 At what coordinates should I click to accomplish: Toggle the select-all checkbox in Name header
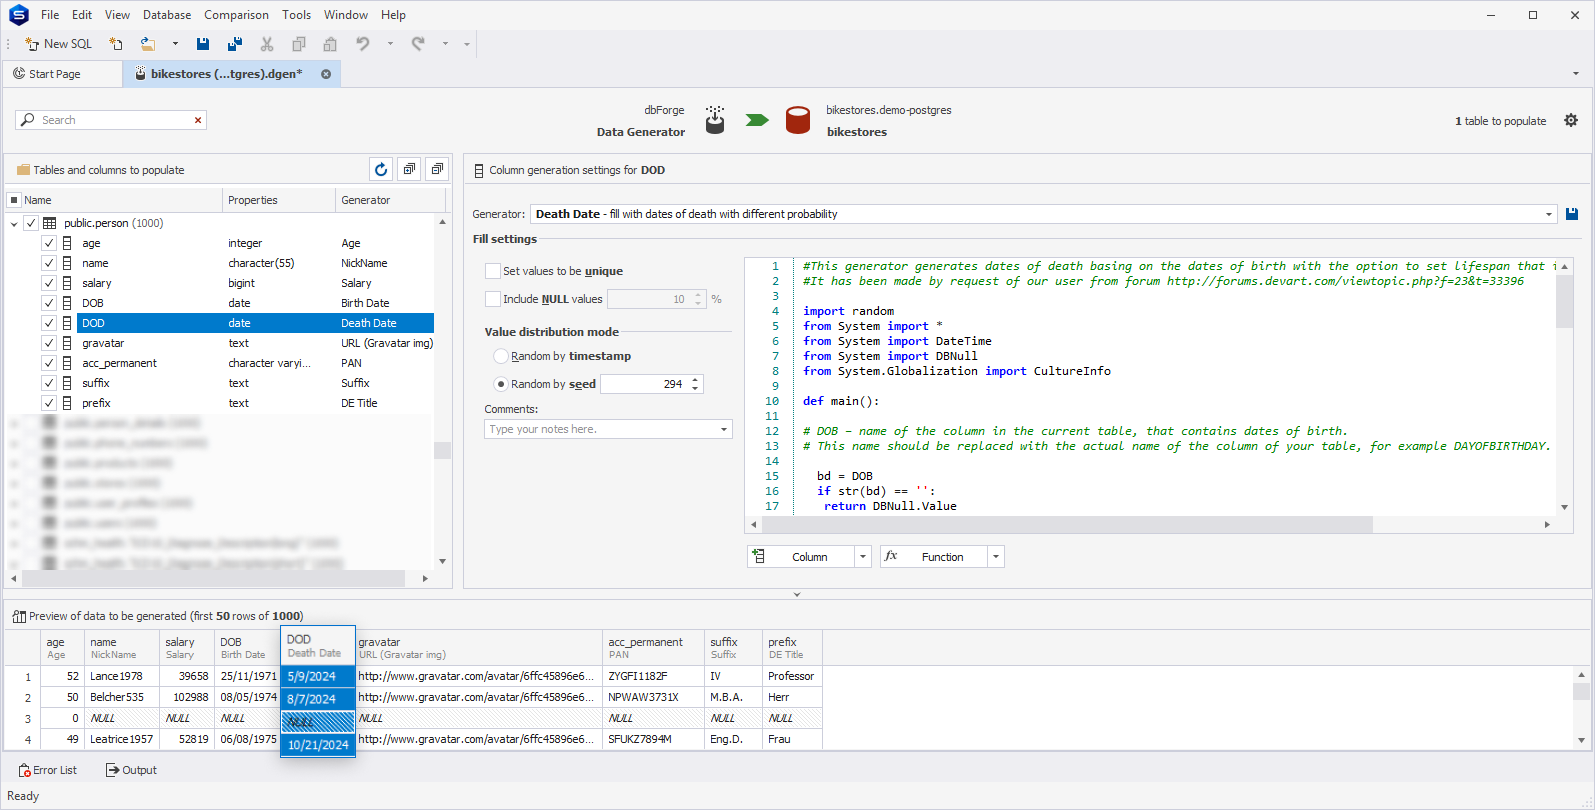coord(14,200)
